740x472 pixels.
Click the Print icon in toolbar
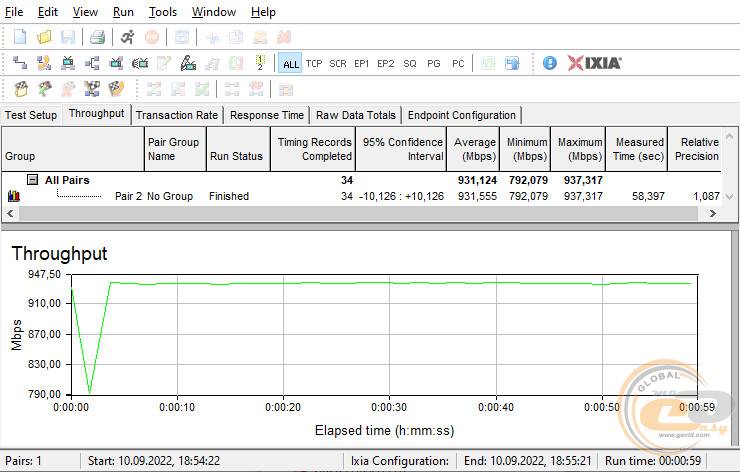[97, 37]
